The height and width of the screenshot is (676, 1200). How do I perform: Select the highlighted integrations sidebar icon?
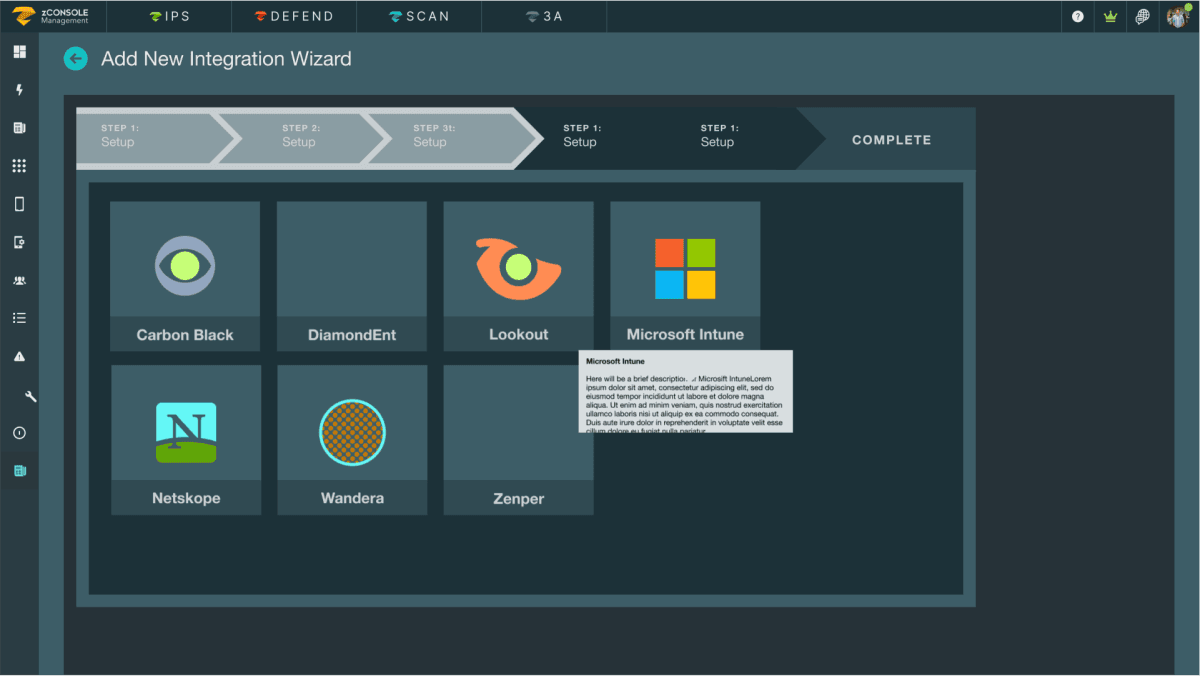pyautogui.click(x=19, y=470)
